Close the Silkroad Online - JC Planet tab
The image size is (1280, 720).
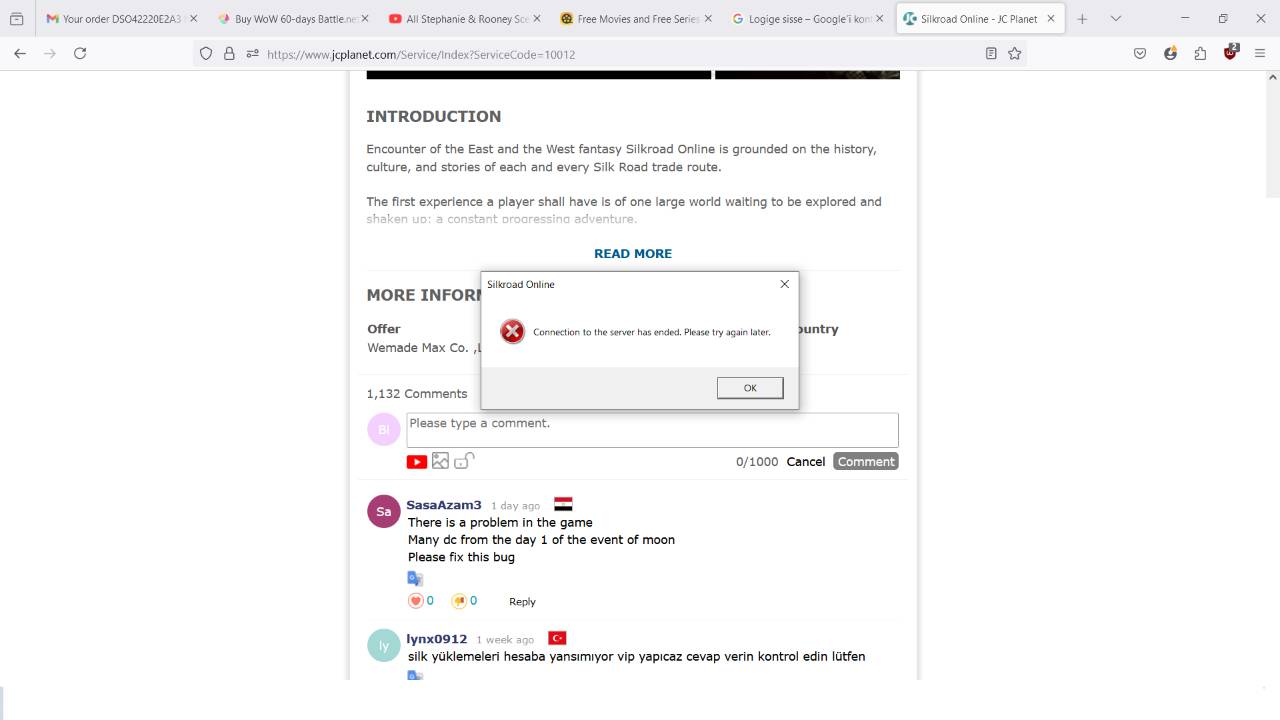coord(1051,19)
